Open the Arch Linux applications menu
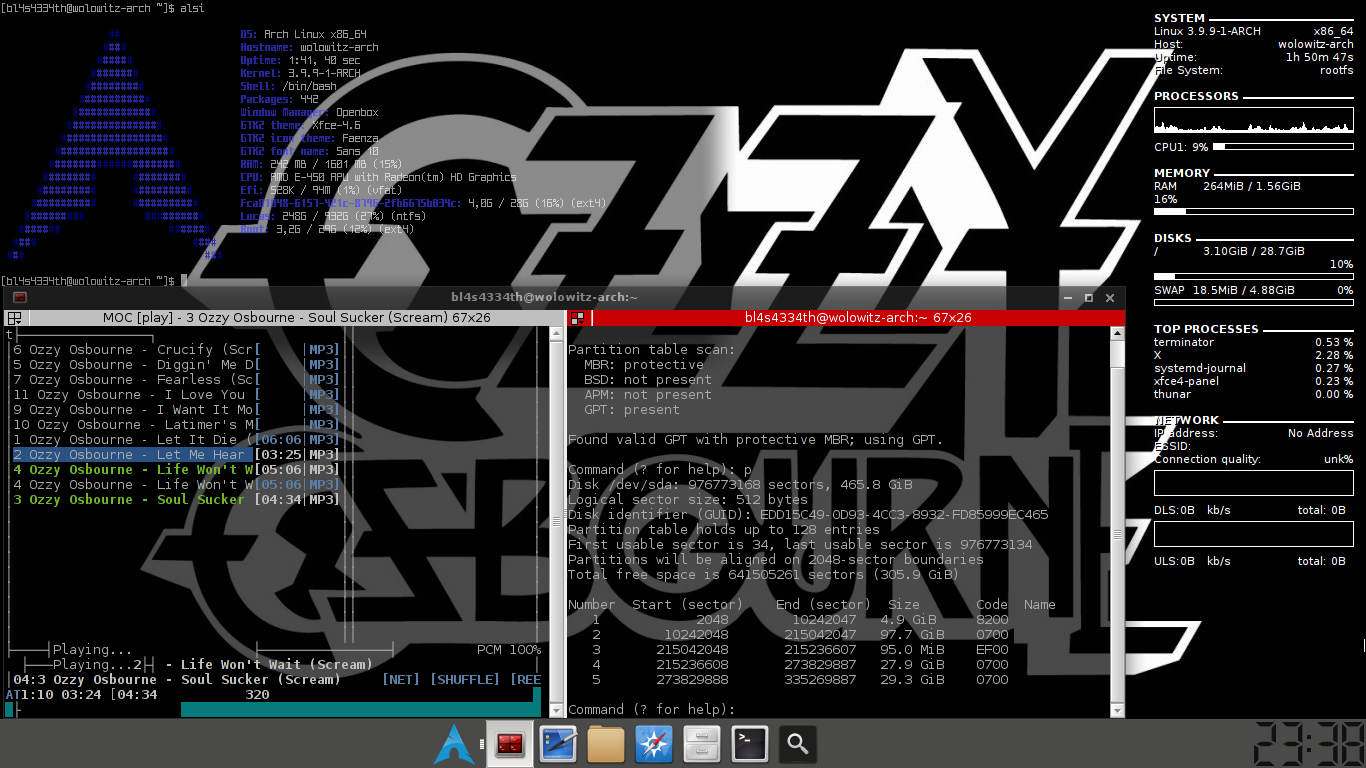Image resolution: width=1366 pixels, height=768 pixels. pos(453,744)
